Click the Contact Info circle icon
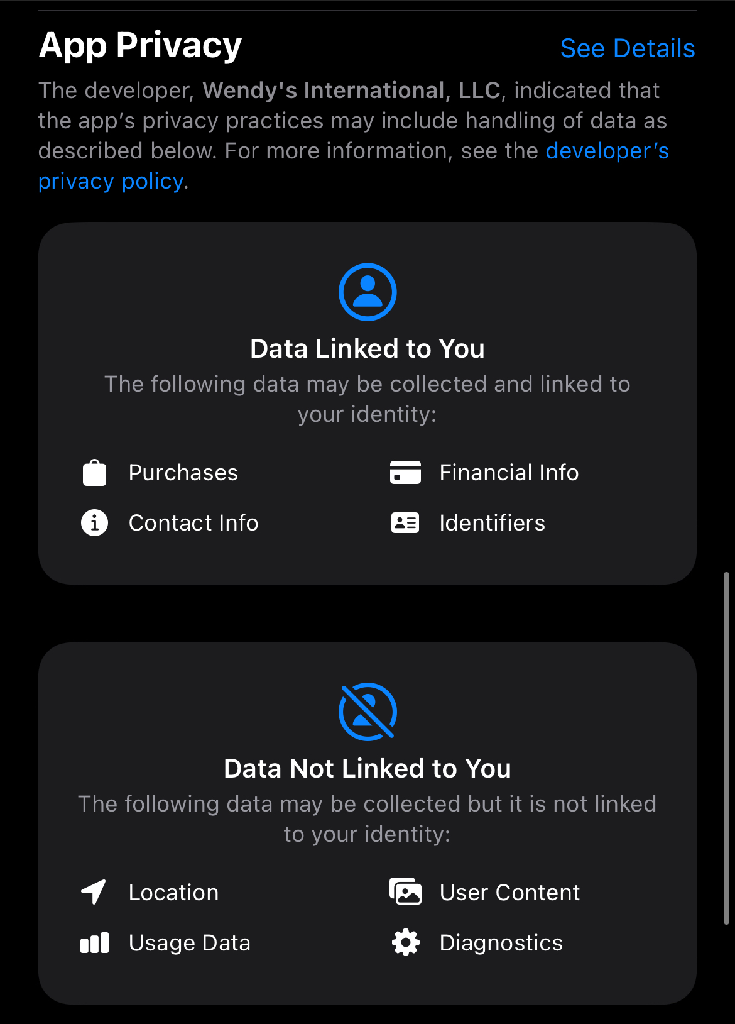 point(94,523)
